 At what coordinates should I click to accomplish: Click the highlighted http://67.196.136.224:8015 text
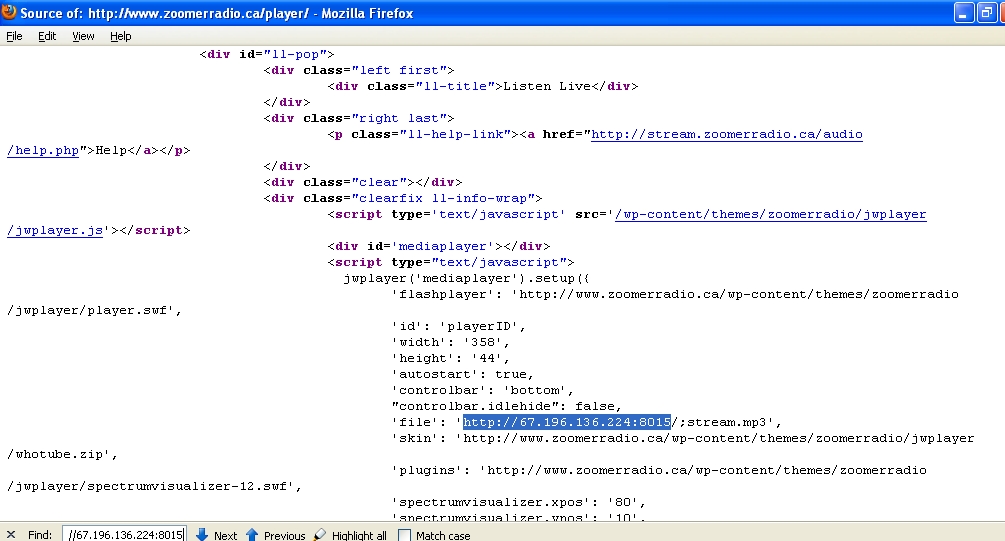pos(567,422)
